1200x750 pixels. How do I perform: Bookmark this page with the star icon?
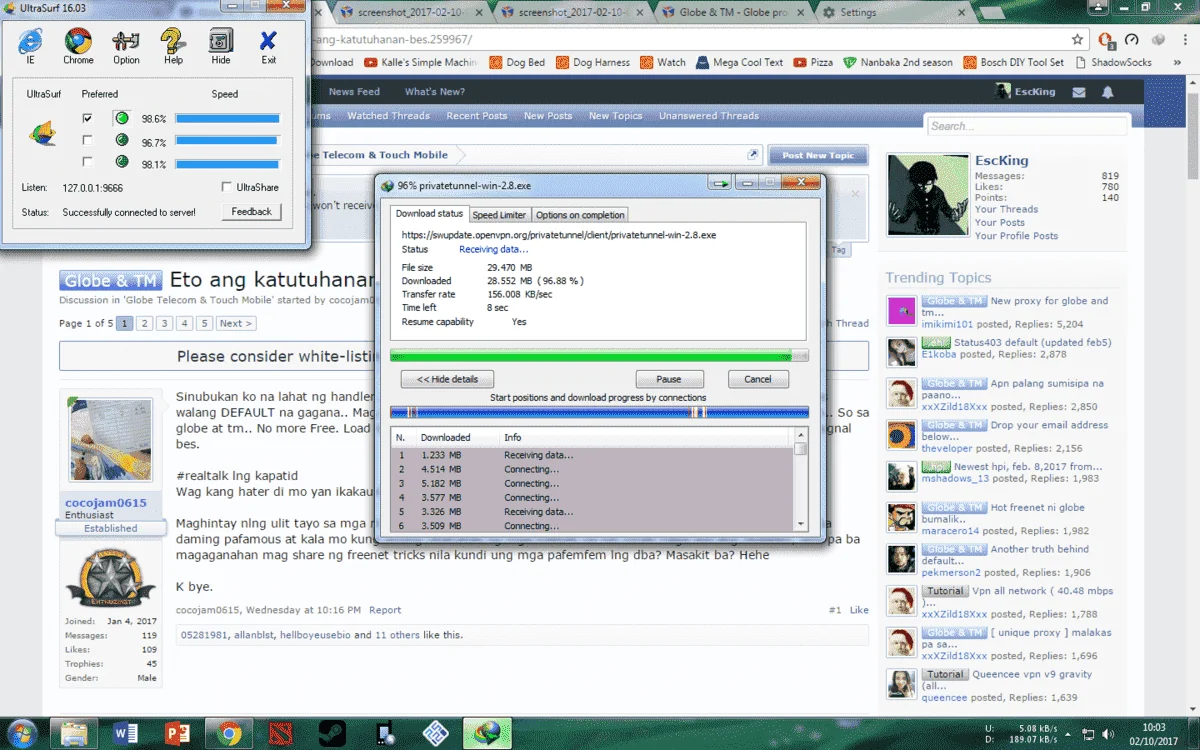pos(1077,40)
